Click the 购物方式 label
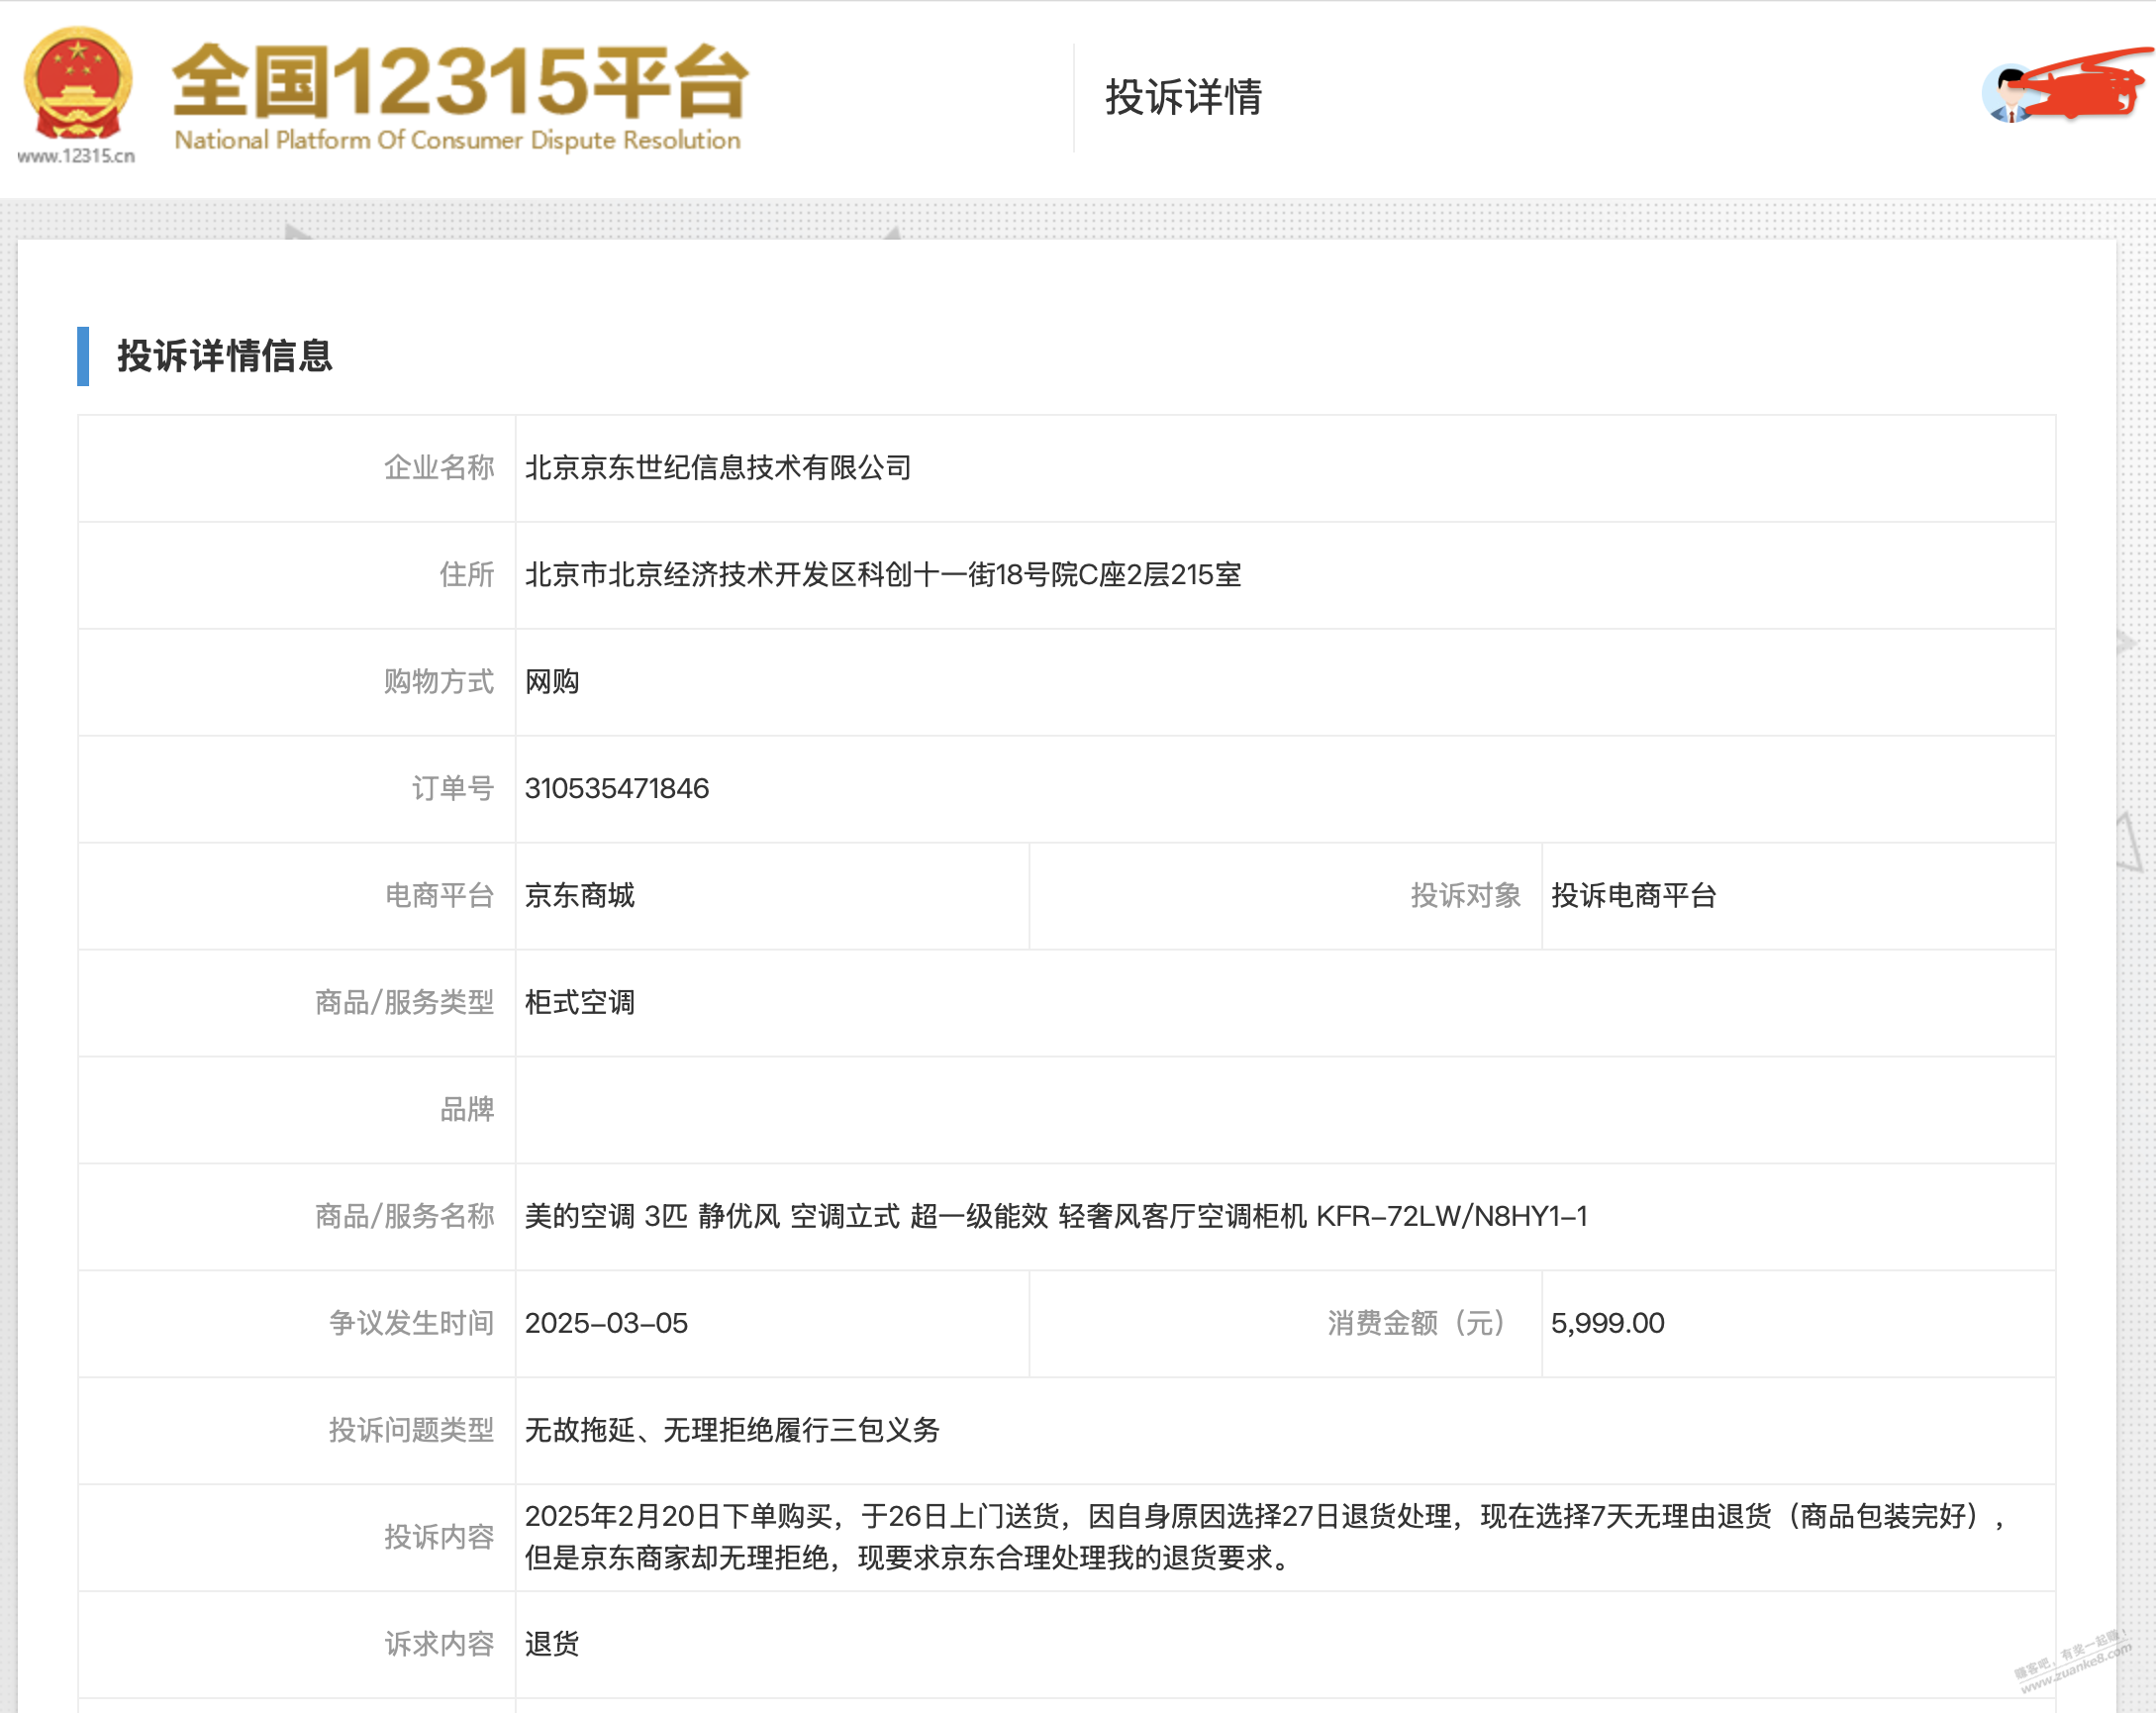The image size is (2156, 1713). pyautogui.click(x=439, y=682)
